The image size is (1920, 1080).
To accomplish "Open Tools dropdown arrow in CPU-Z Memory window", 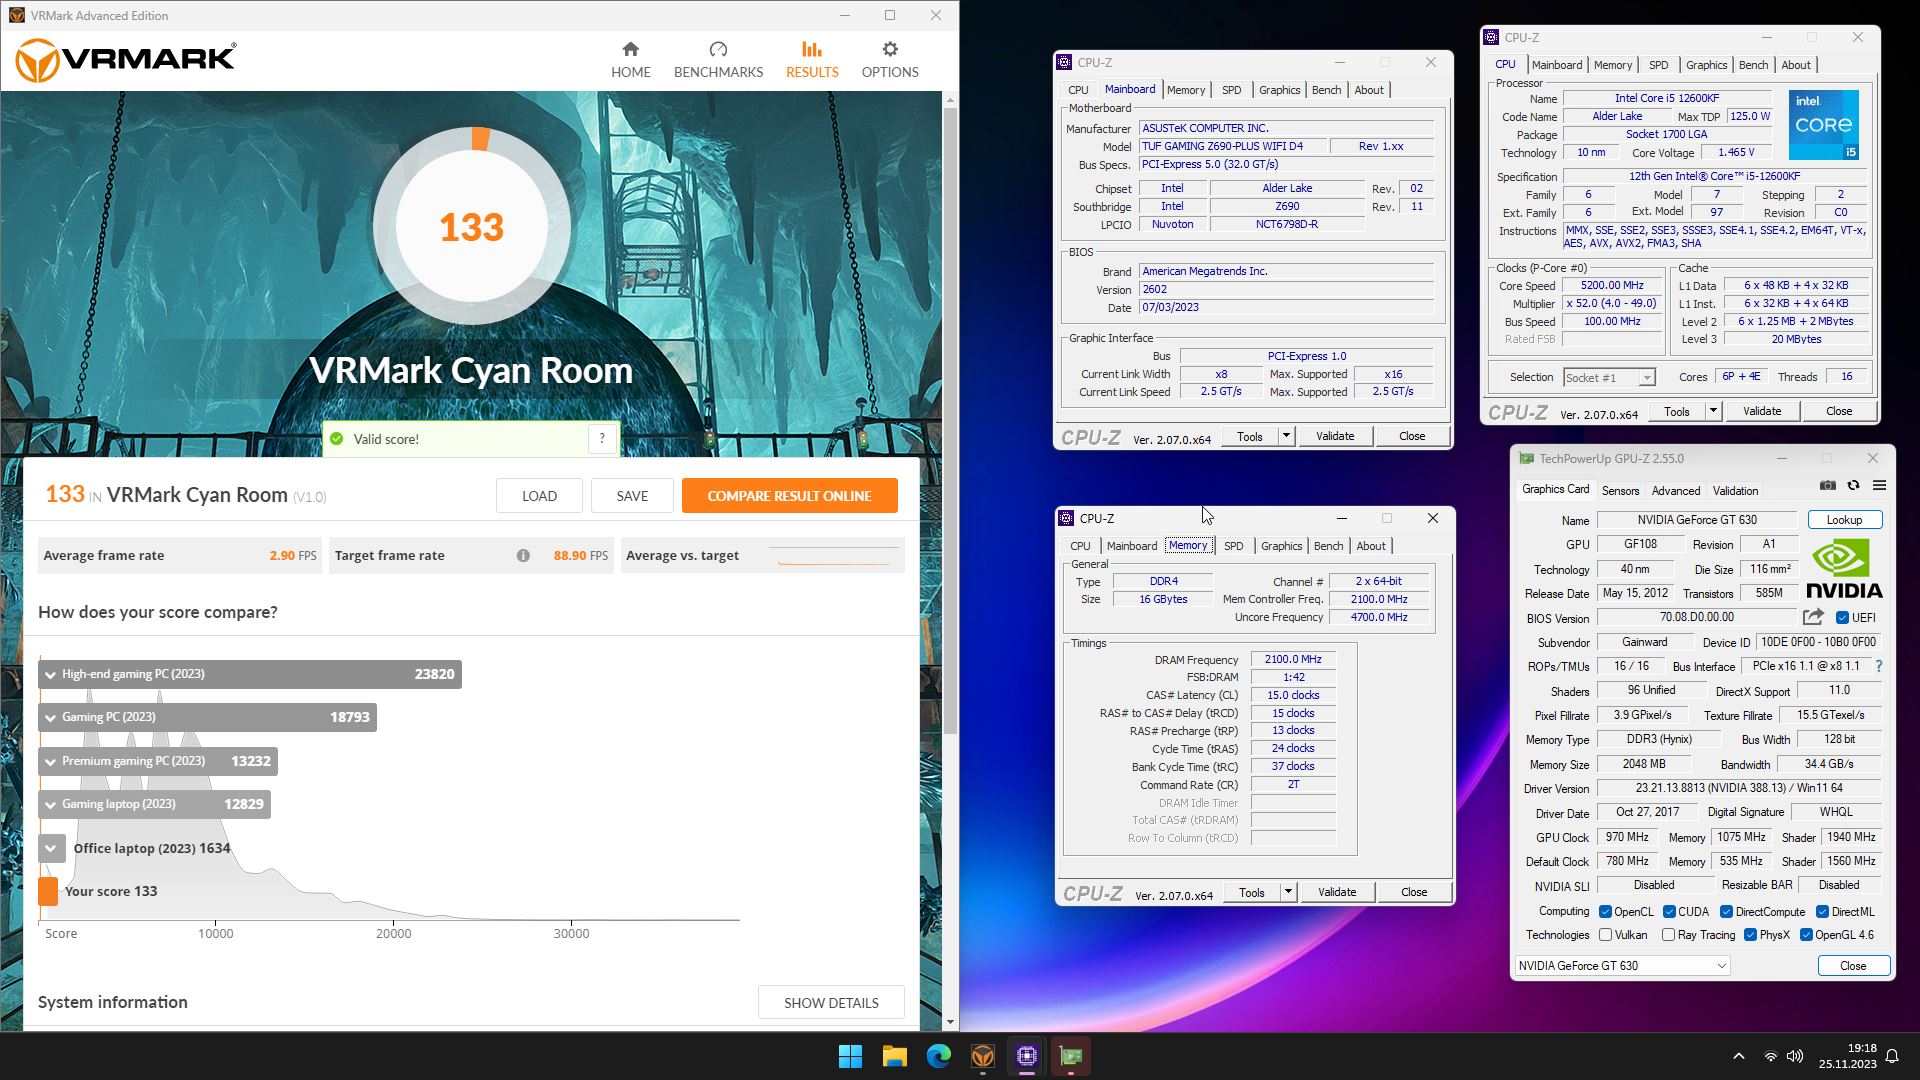I will click(x=1287, y=892).
